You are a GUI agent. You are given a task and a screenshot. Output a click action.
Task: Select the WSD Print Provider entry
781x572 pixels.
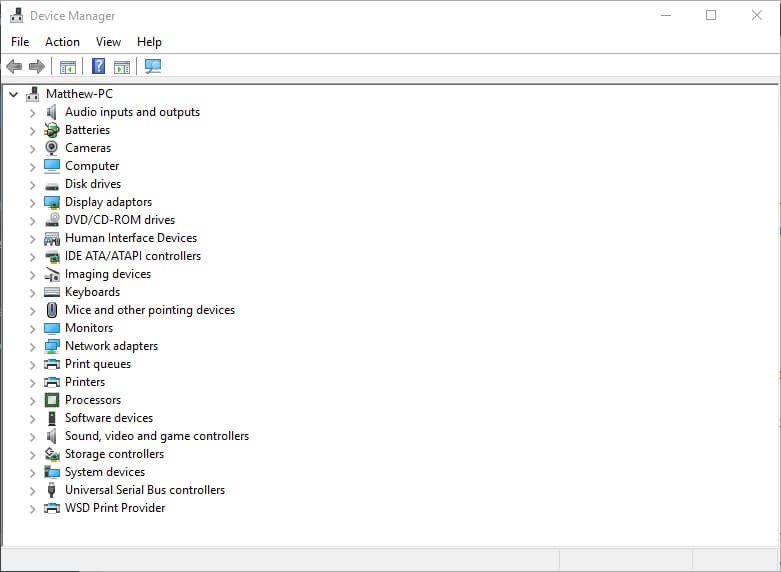point(115,508)
